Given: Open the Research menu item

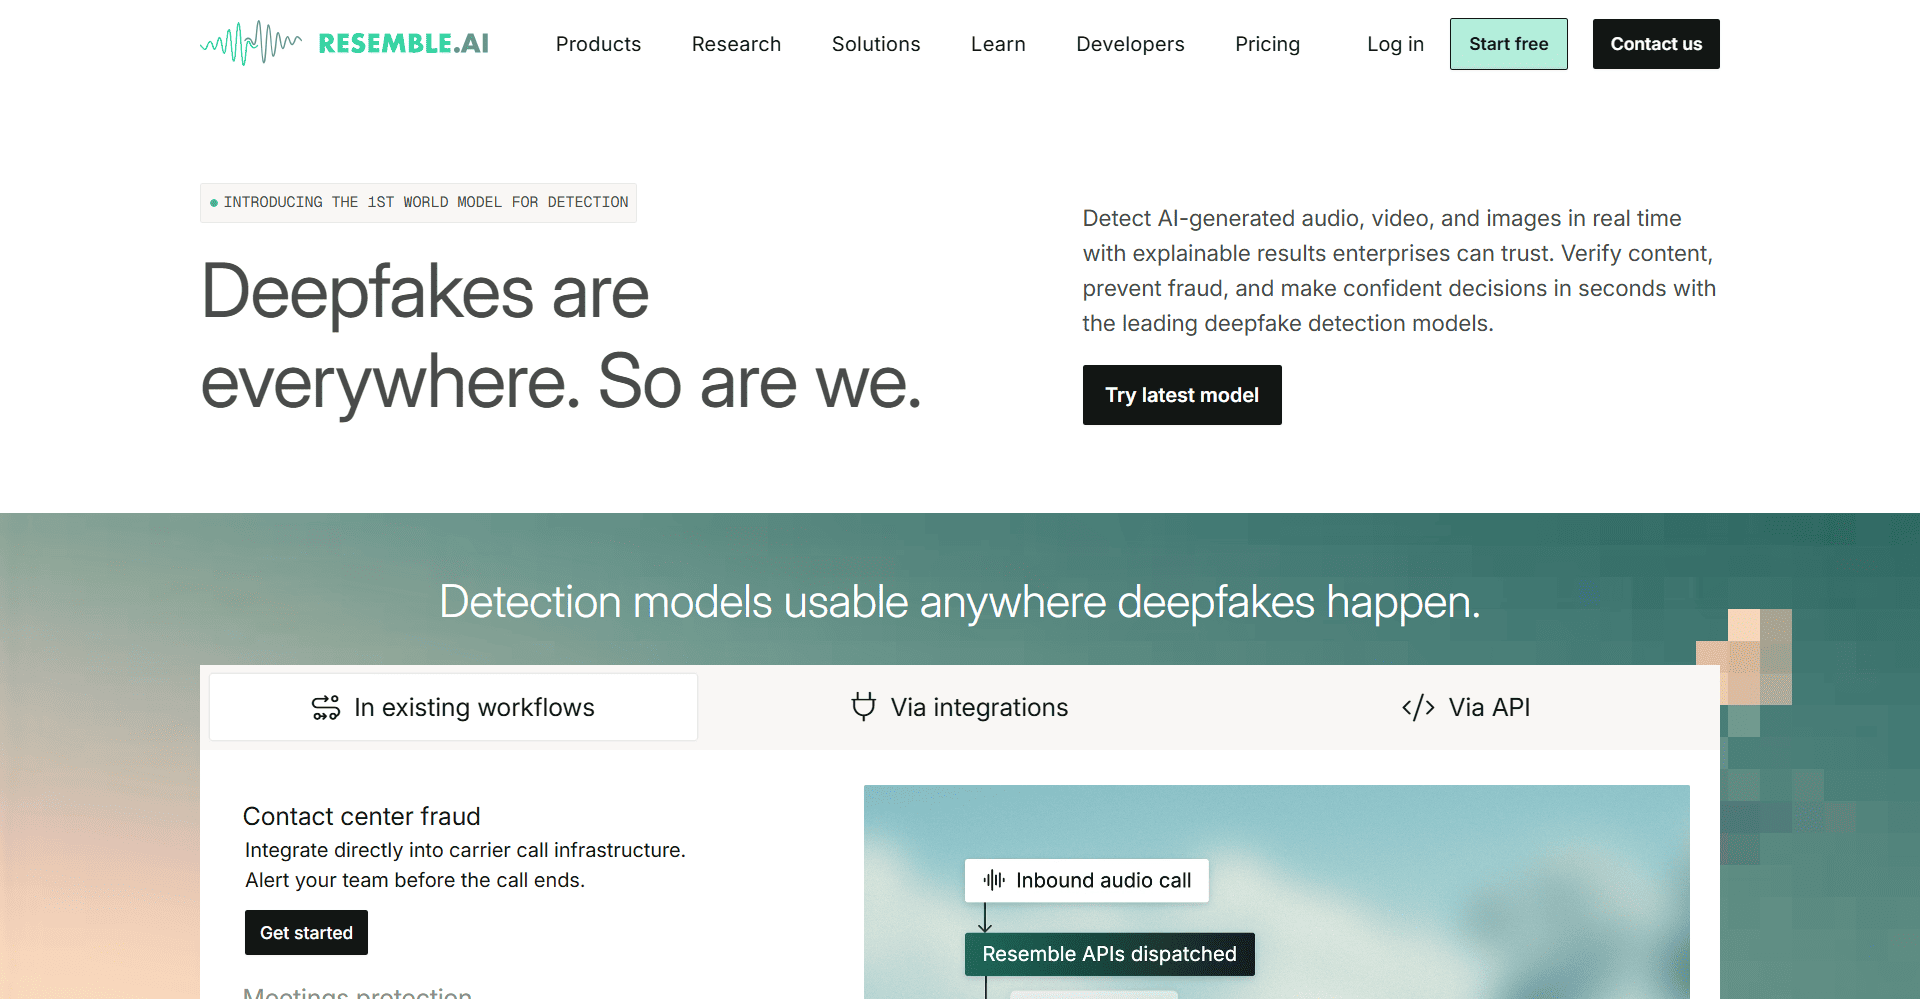Looking at the screenshot, I should [736, 44].
